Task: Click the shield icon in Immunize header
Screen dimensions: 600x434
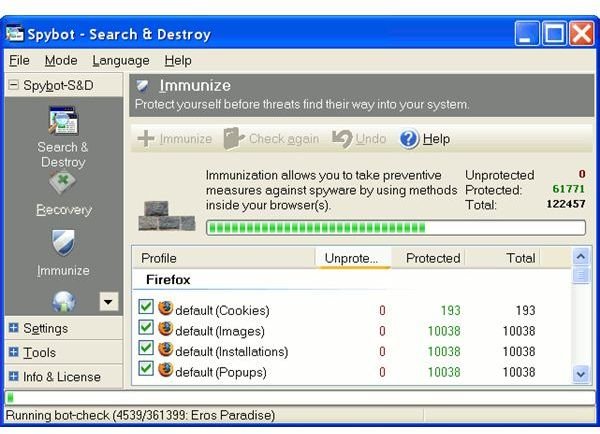Action: [143, 85]
